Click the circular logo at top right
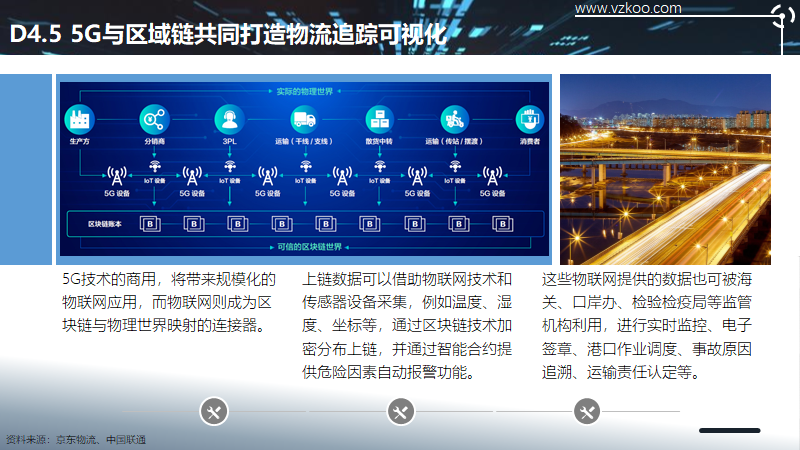This screenshot has width=800, height=450. pos(782,17)
